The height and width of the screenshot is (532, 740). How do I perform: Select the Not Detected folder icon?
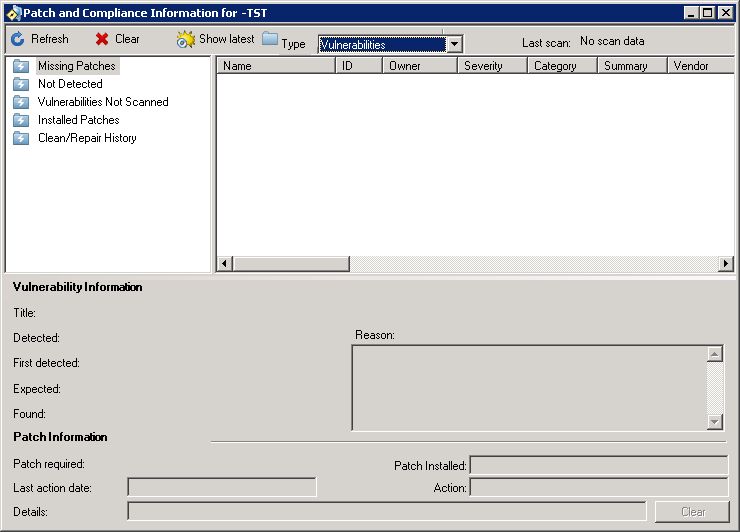[21, 84]
